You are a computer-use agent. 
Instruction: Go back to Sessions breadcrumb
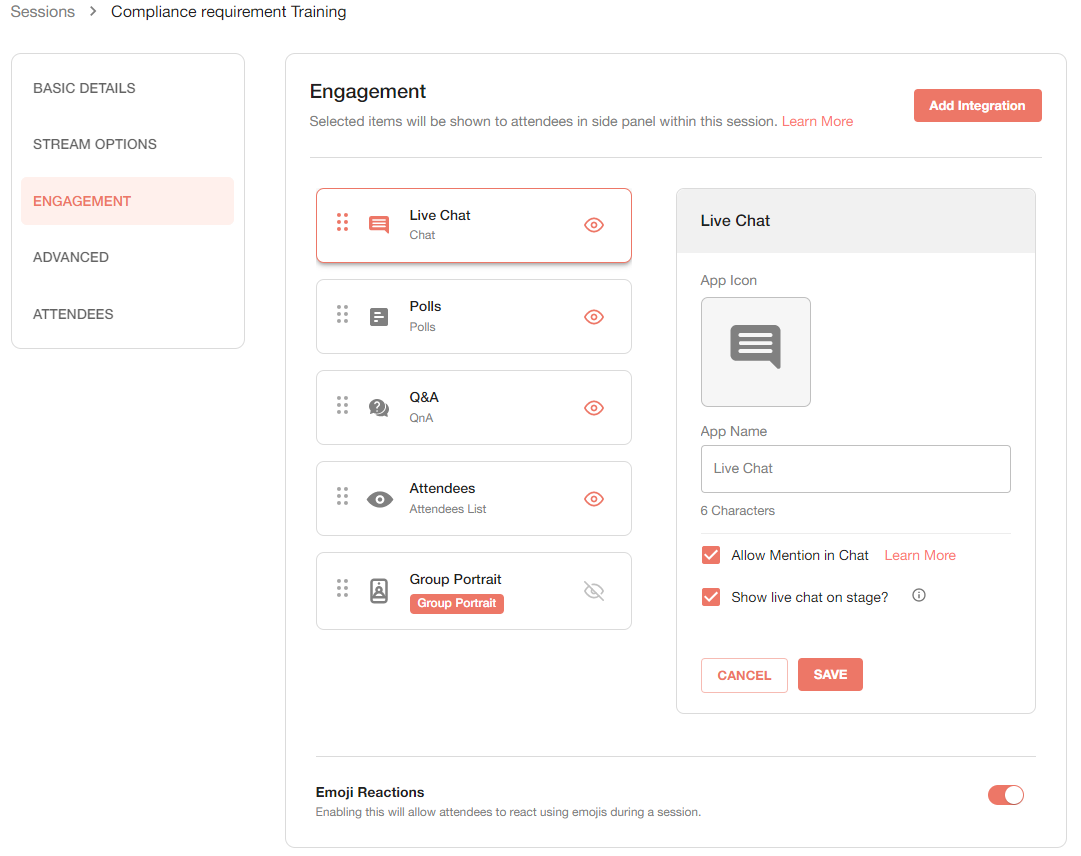pyautogui.click(x=43, y=12)
